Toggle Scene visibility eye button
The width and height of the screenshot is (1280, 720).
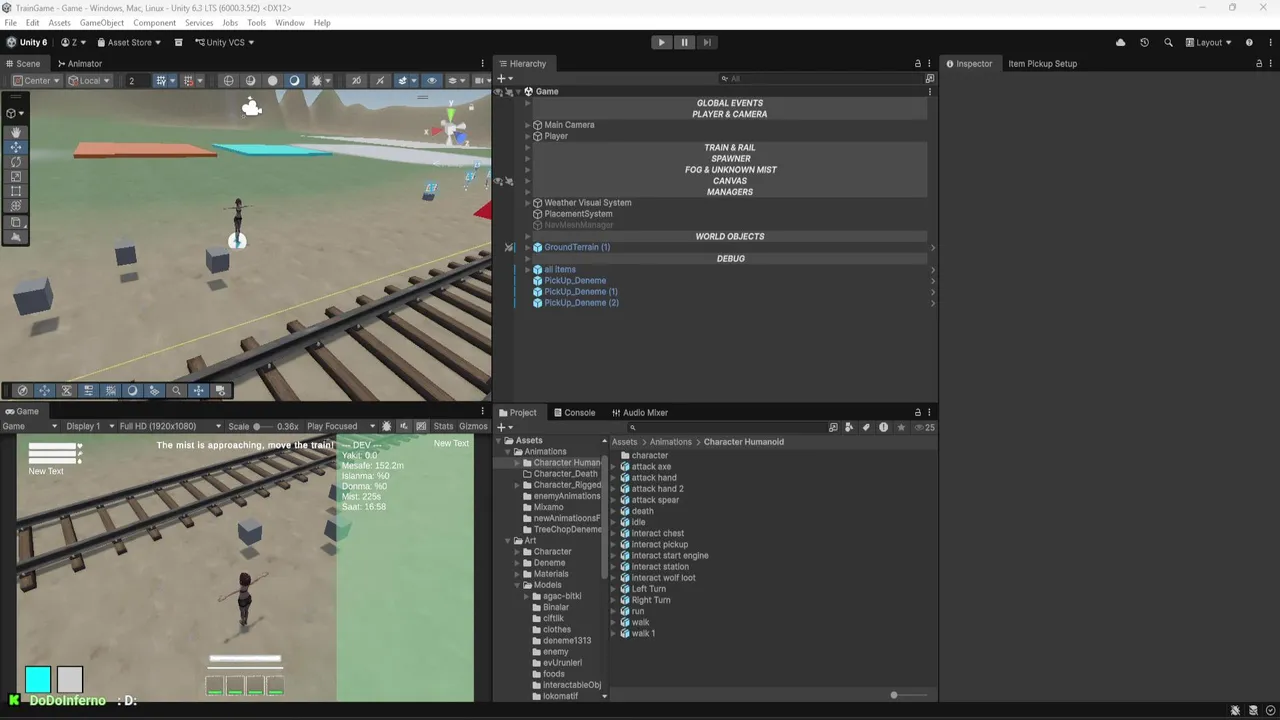431,81
